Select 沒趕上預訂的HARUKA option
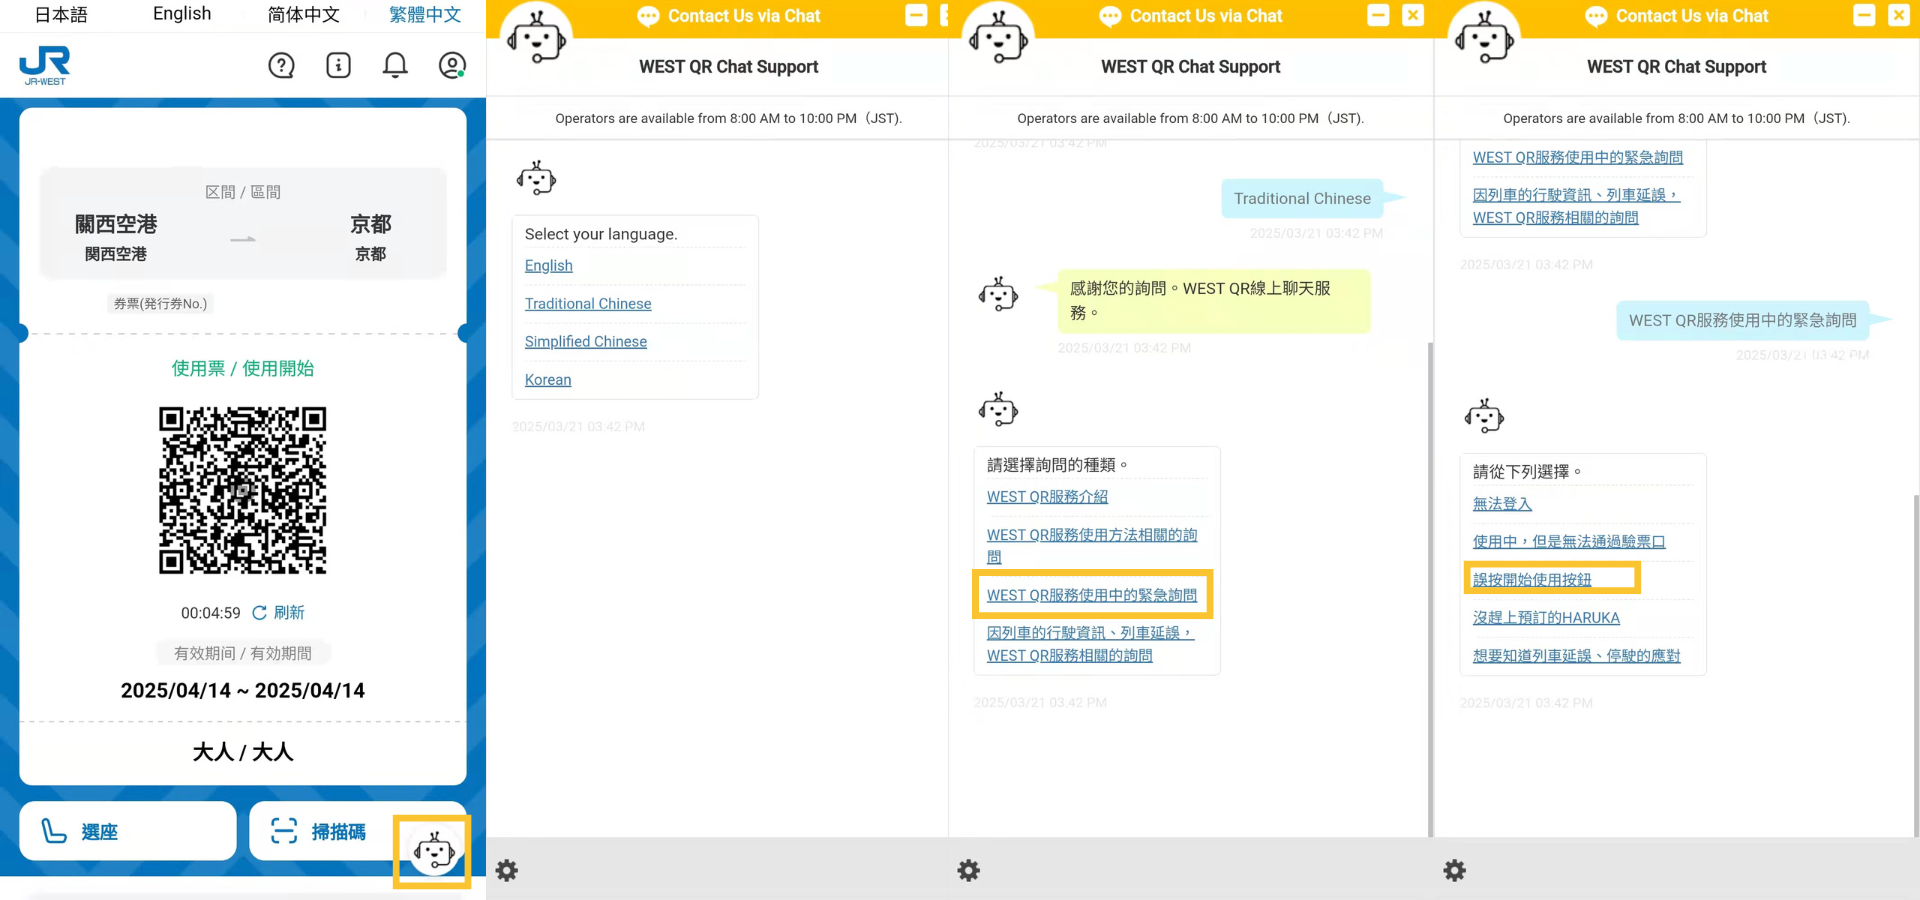 point(1546,617)
